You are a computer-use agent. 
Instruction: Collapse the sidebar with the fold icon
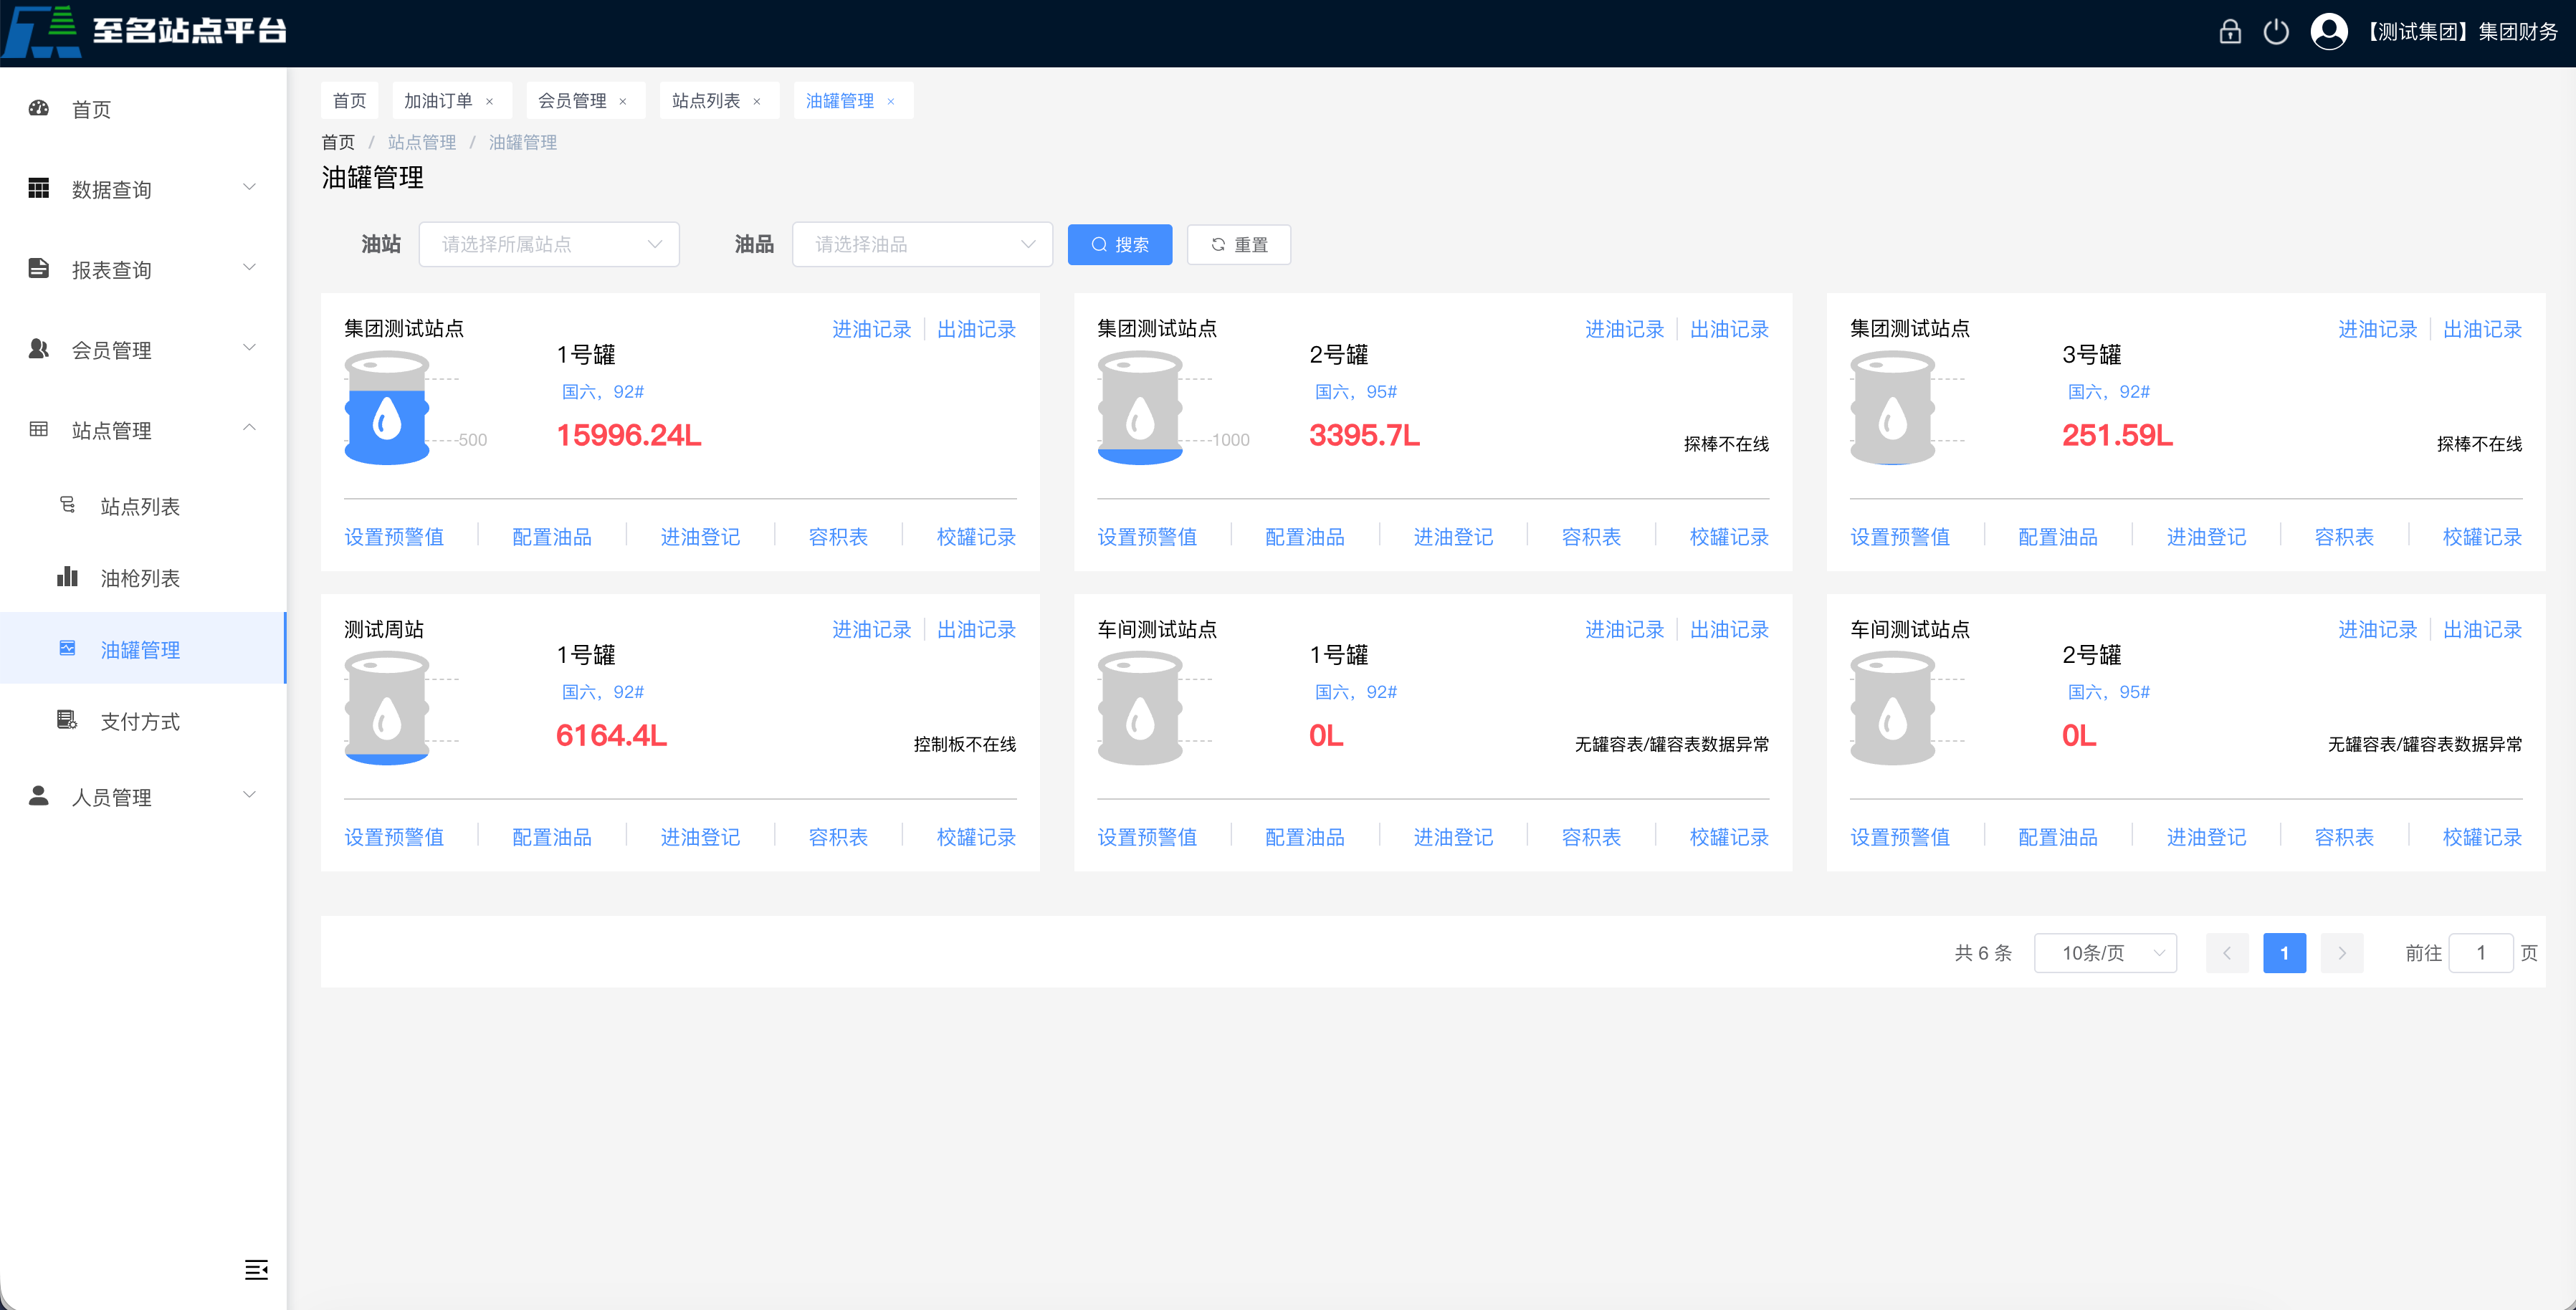(x=256, y=1270)
